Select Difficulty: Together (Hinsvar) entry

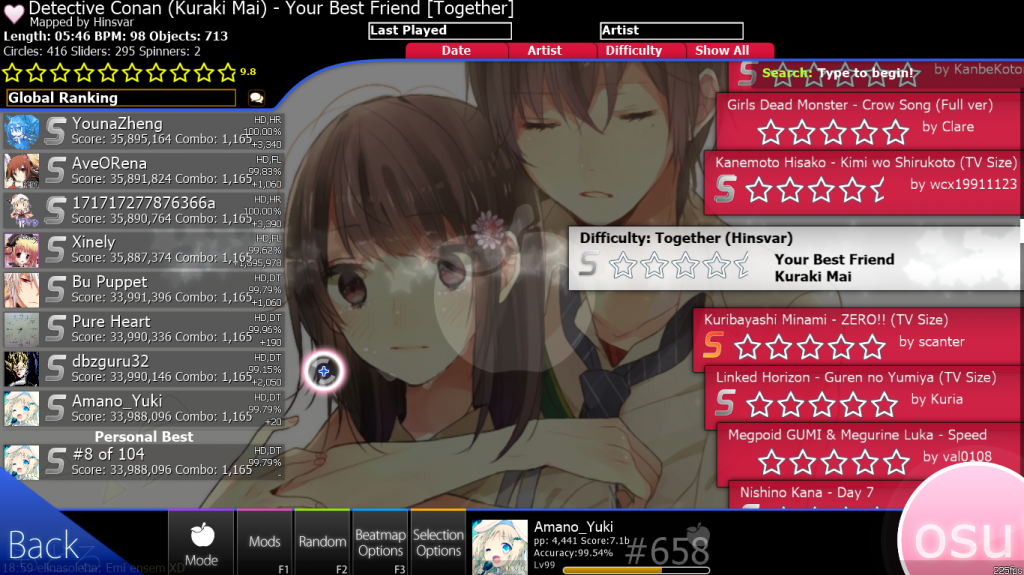coord(795,258)
